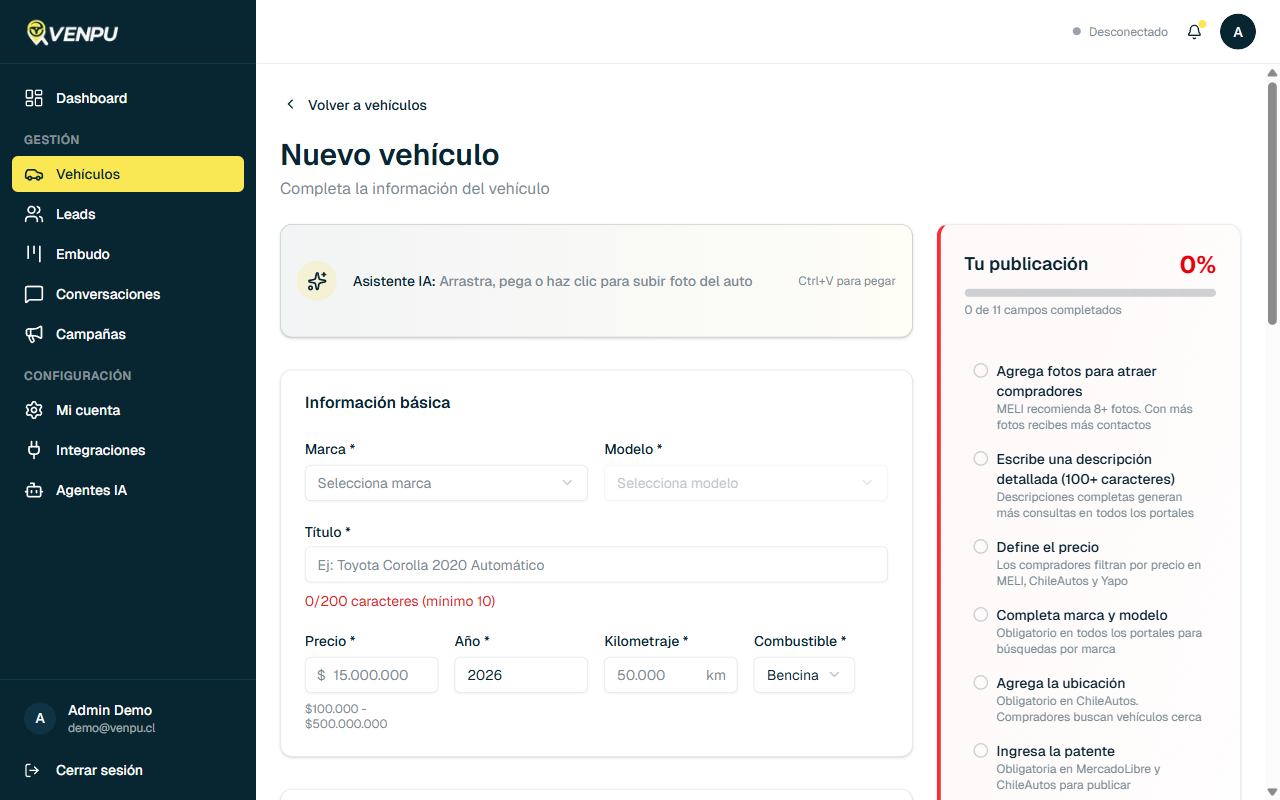Check off 'Completa marca y modelo' in the checklist
1280x800 pixels.
pyautogui.click(x=980, y=614)
